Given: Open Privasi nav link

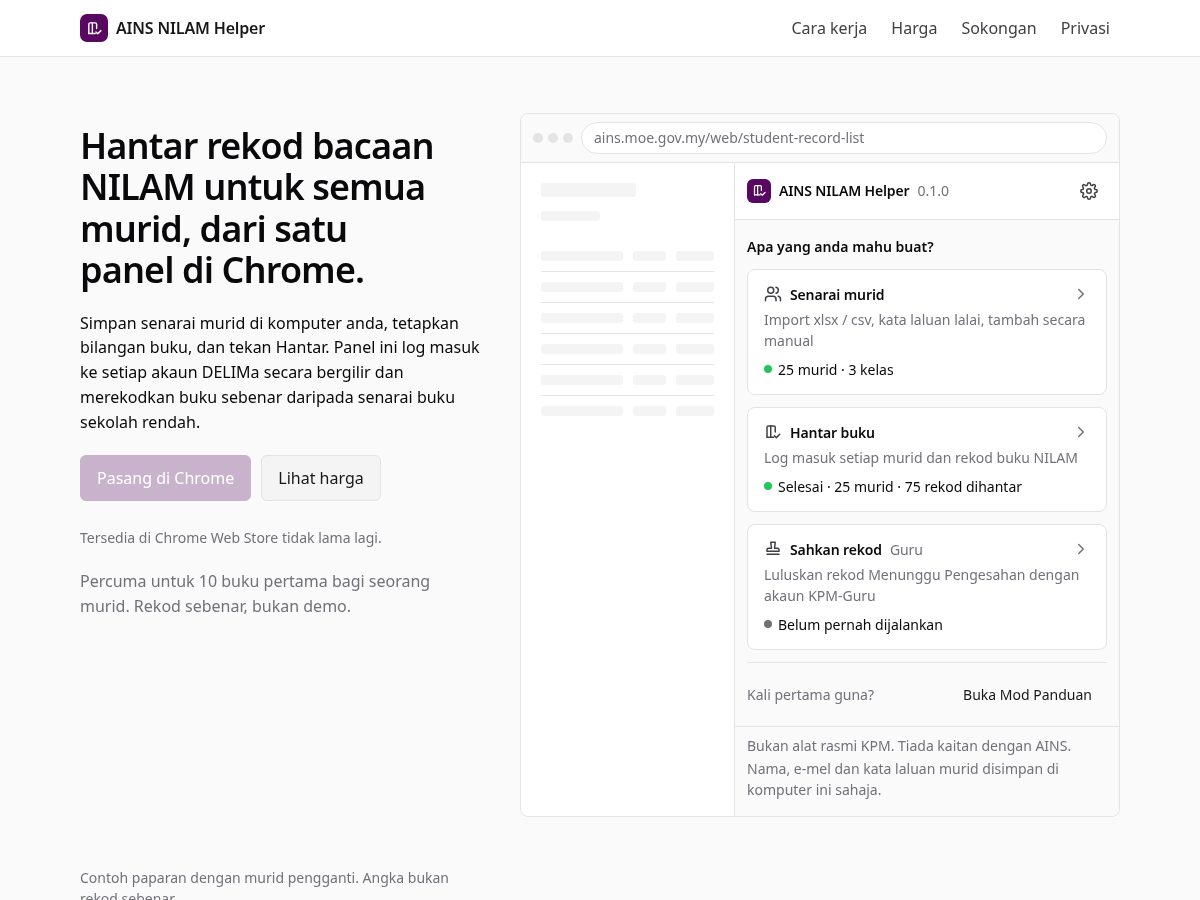Looking at the screenshot, I should point(1085,28).
